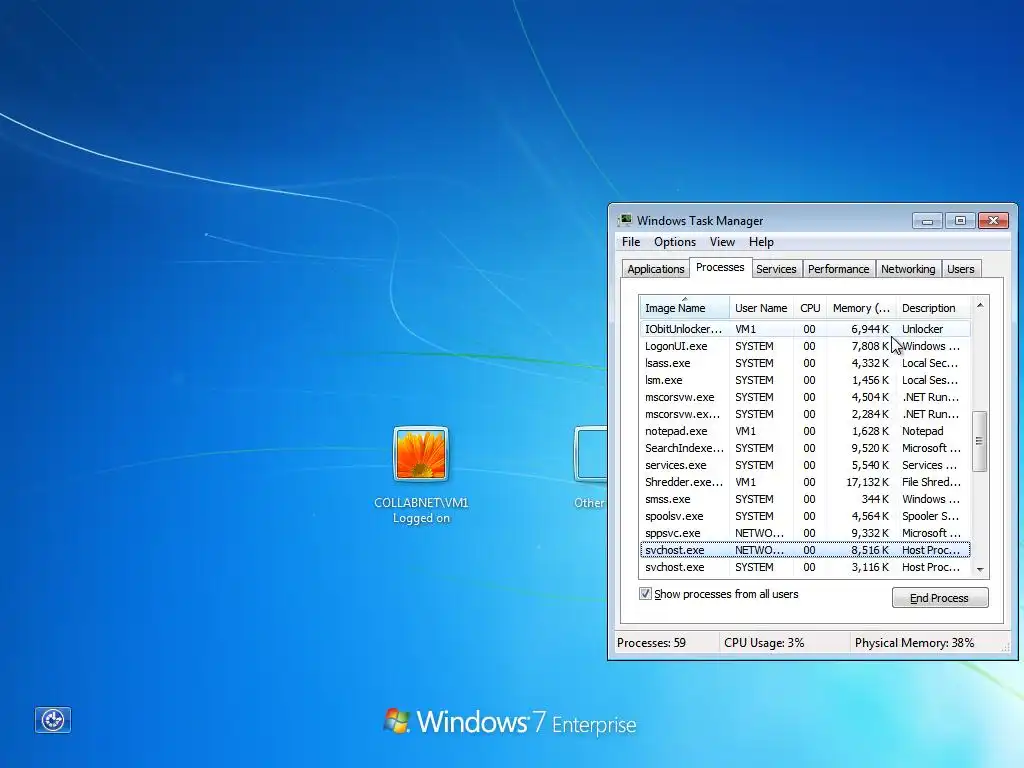Click the highlighted svchost.exe 8,516 K row
Screen dimensions: 1024x768
coord(805,550)
